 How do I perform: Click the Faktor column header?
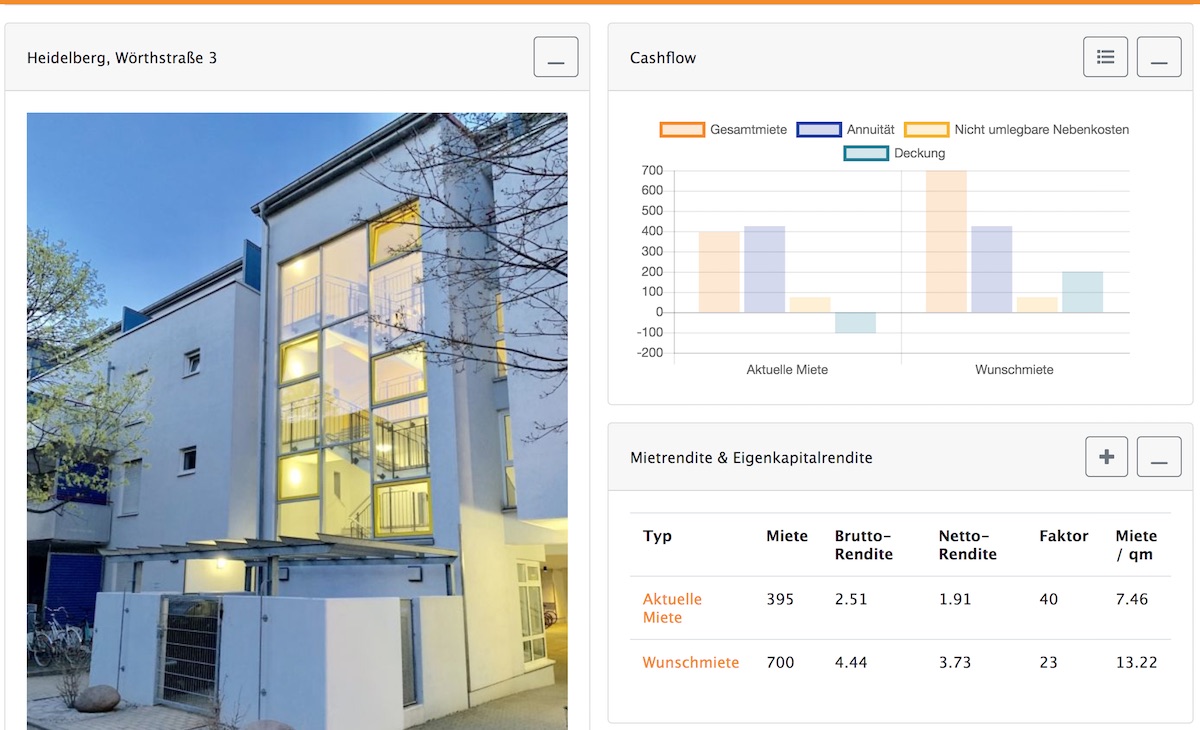(x=1064, y=536)
